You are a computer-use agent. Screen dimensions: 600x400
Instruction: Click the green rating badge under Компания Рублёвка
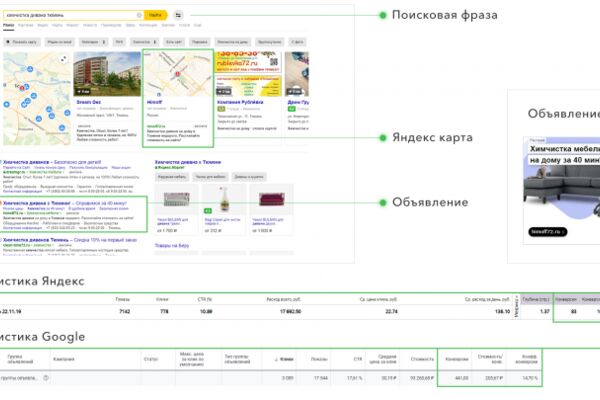coord(221,109)
